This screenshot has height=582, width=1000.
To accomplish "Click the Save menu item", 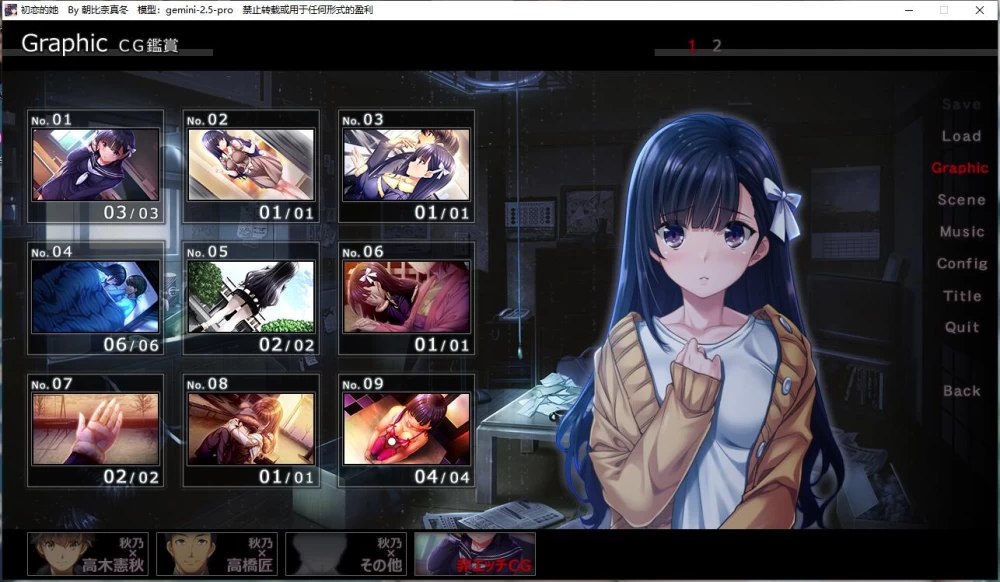I will pos(961,104).
